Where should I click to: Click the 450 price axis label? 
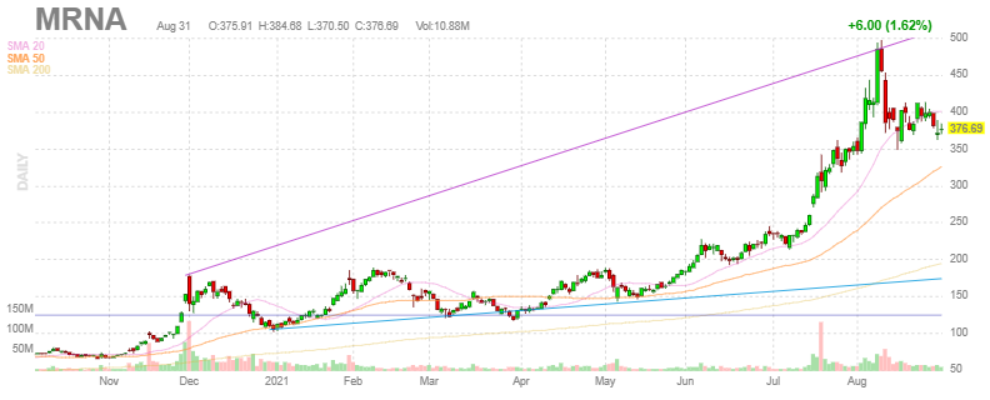point(957,74)
